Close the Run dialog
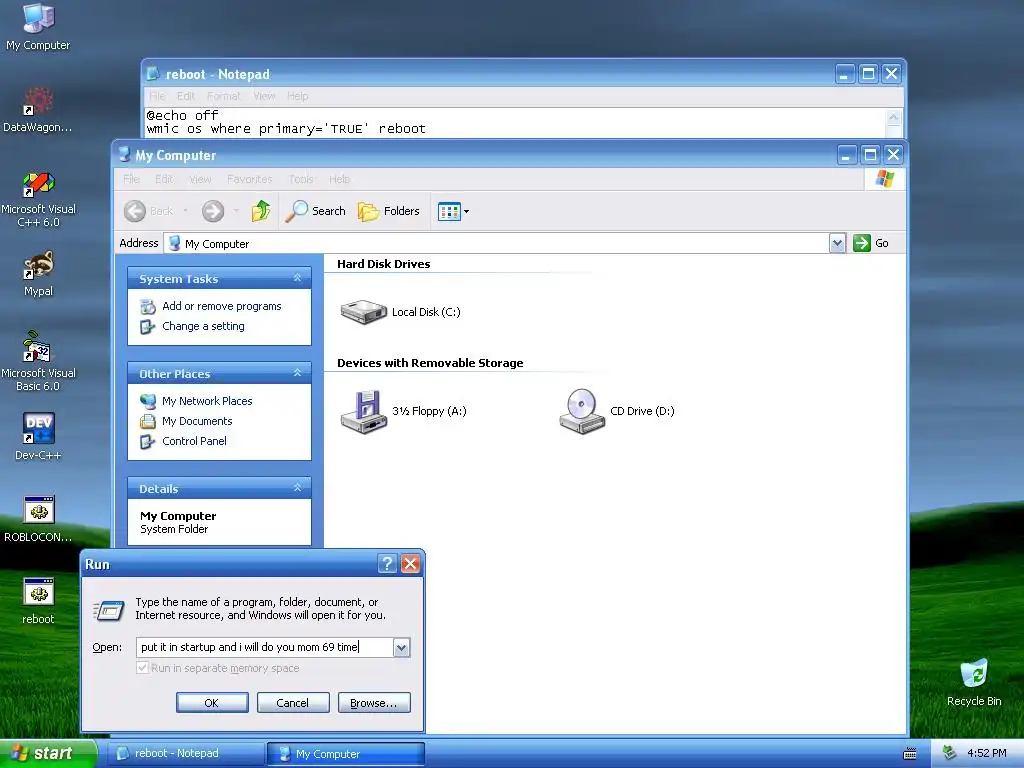 pos(410,564)
